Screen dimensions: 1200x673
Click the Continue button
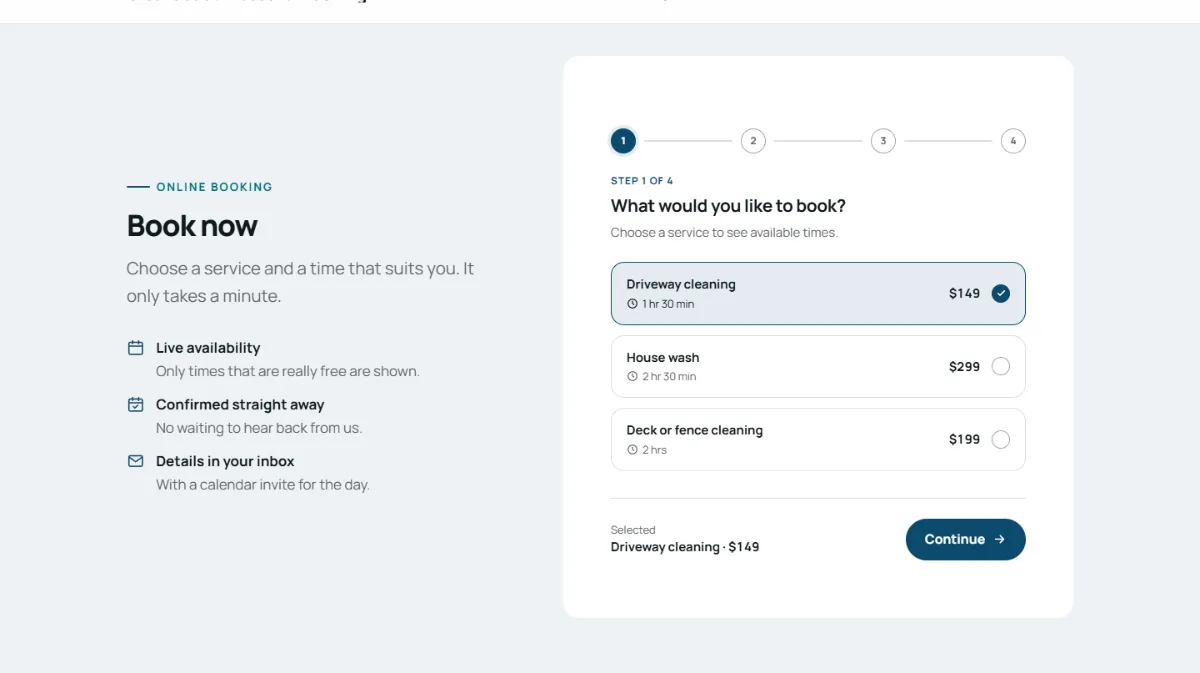pyautogui.click(x=966, y=539)
